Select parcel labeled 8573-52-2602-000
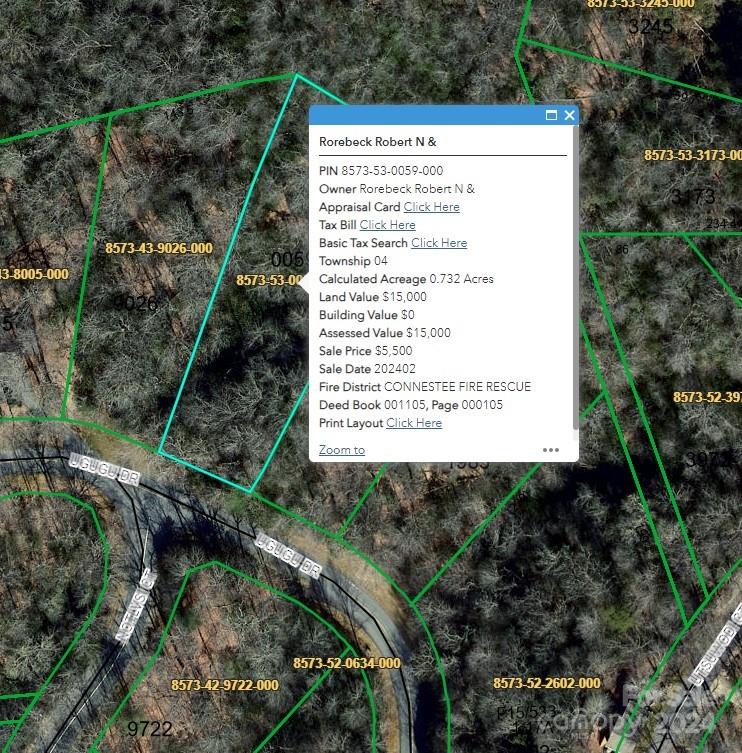The height and width of the screenshot is (753, 742). (547, 683)
